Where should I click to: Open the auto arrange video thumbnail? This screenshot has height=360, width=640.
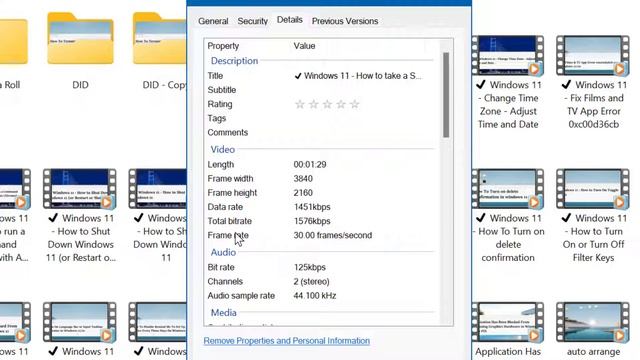593,322
